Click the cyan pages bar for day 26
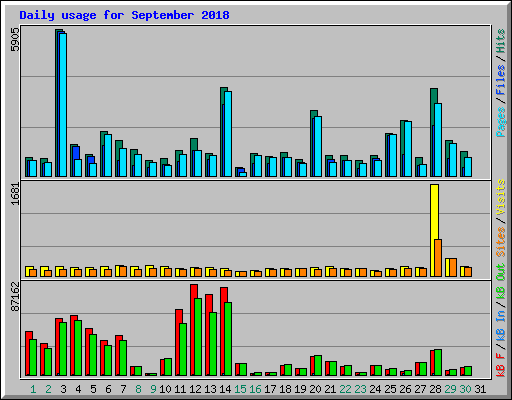This screenshot has width=512, height=400. pos(408,149)
